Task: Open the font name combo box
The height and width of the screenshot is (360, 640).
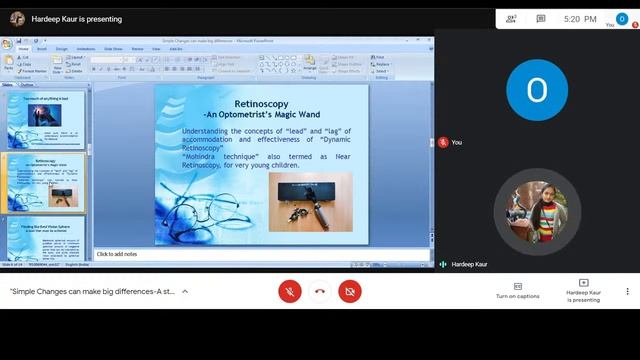Action: 106,60
